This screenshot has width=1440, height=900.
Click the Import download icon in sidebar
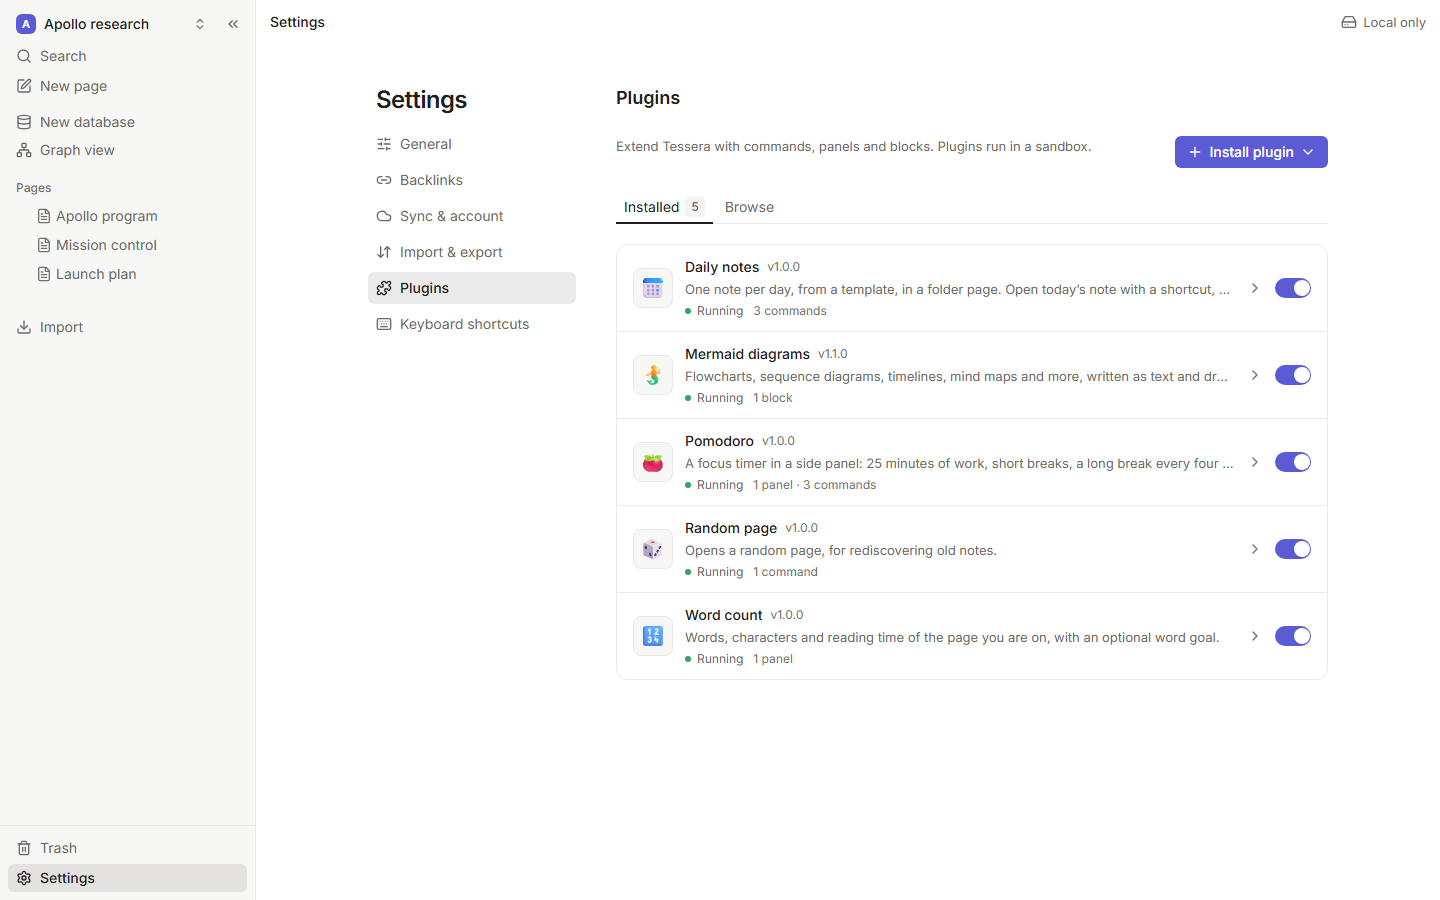(24, 327)
